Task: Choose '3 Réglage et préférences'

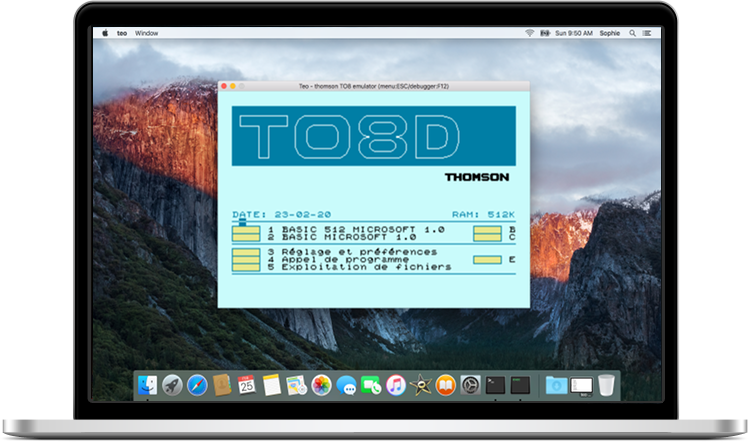Action: coord(353,252)
